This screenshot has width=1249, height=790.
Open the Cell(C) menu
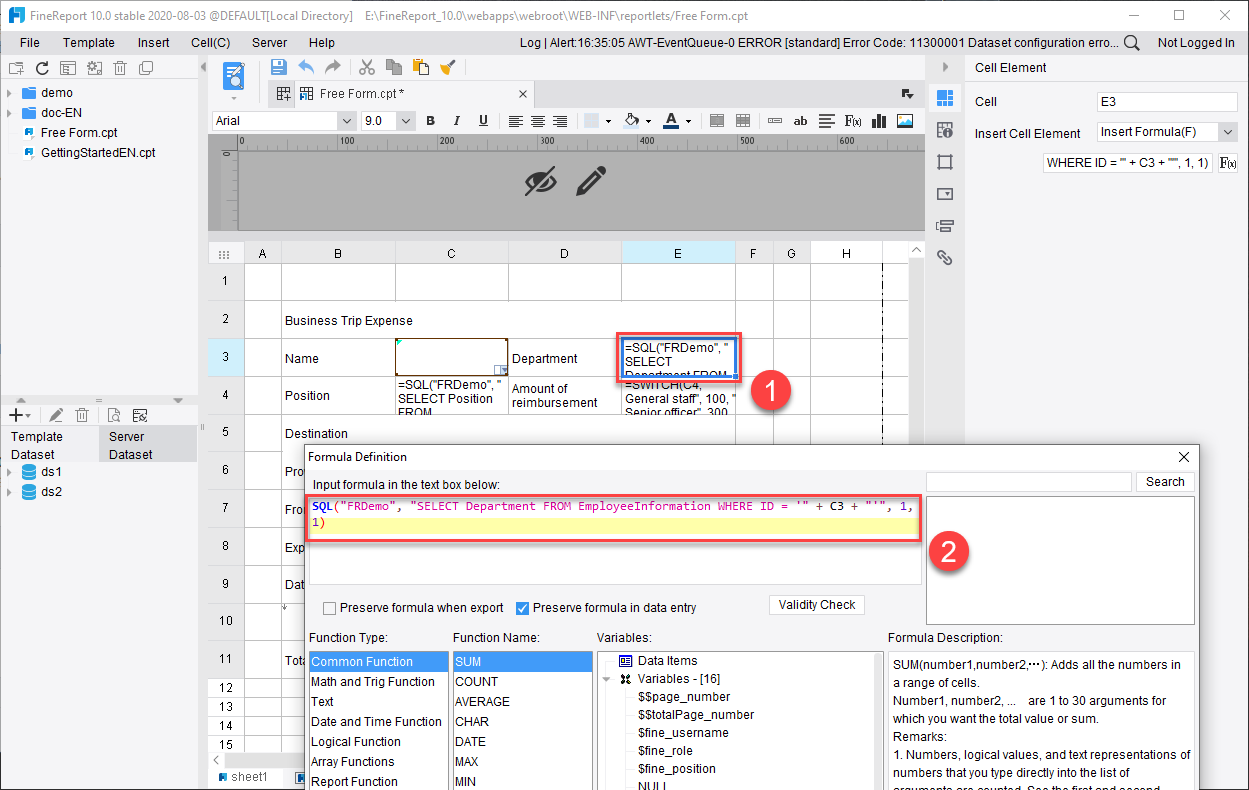click(211, 43)
